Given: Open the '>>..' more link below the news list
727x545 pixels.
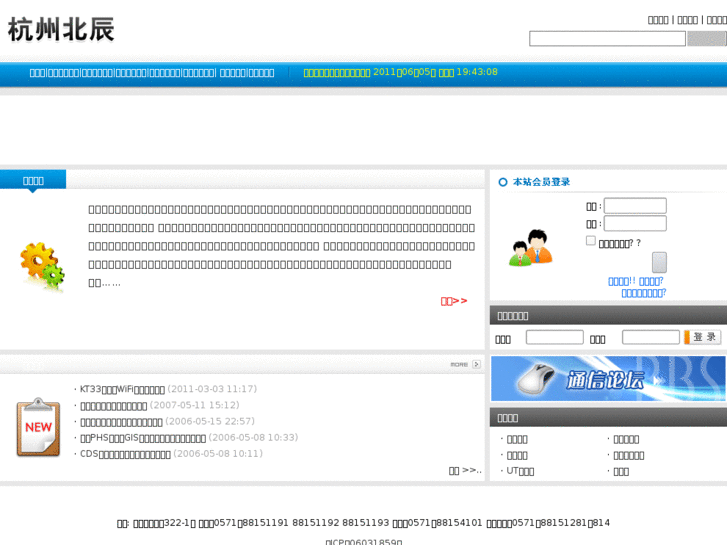Looking at the screenshot, I should 465,471.
